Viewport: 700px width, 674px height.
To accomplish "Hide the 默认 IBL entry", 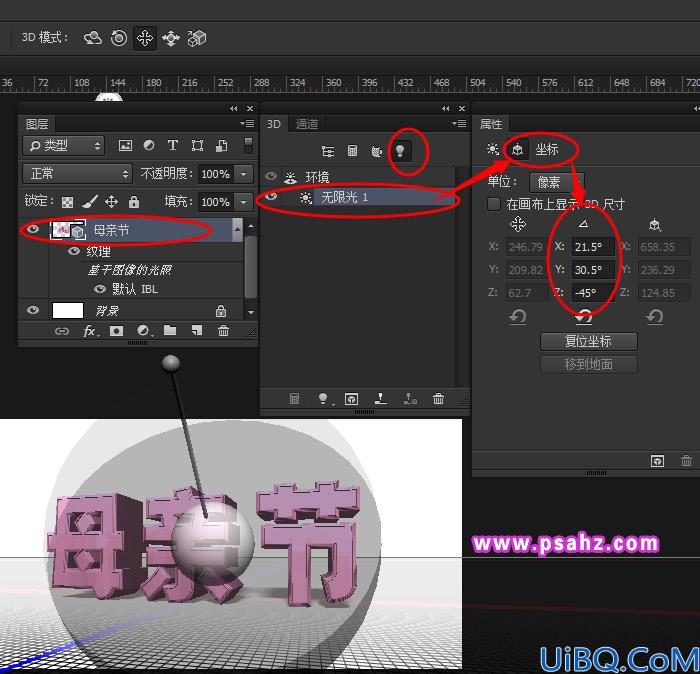I will 100,289.
